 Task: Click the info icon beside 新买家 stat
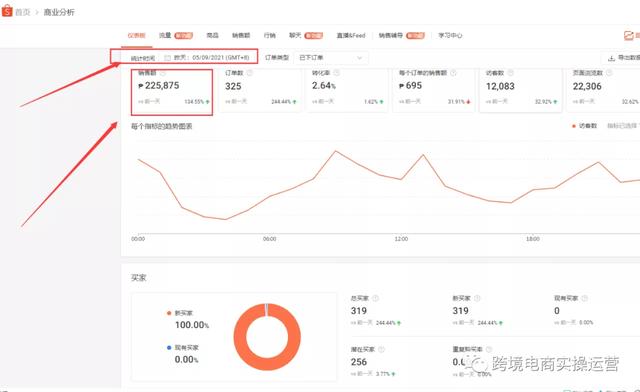[477, 298]
